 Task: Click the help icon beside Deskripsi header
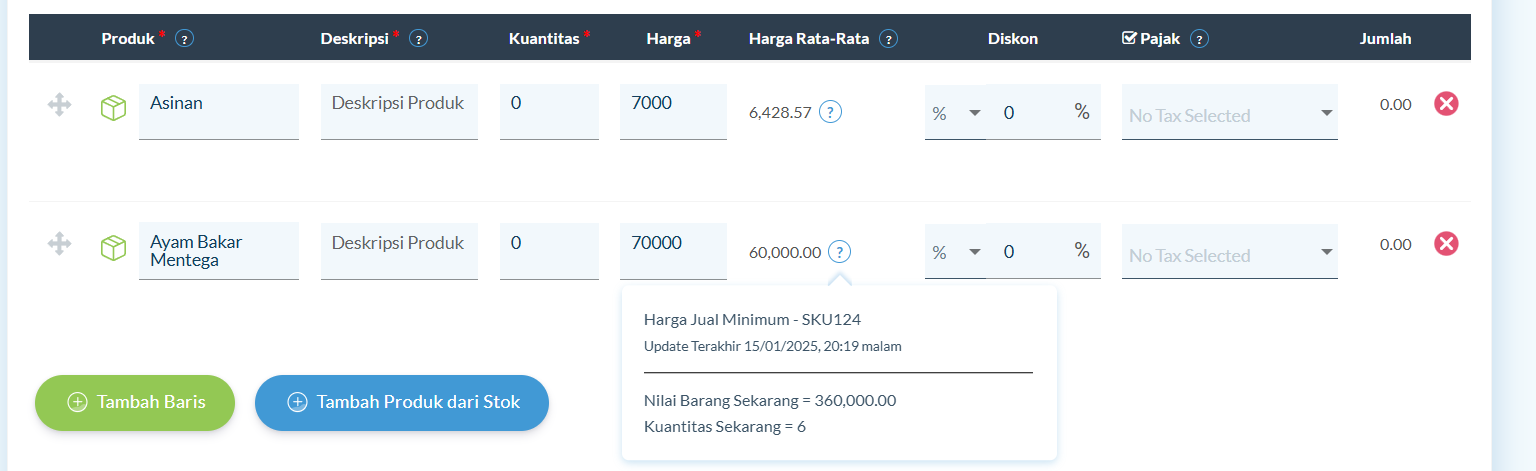click(x=419, y=39)
